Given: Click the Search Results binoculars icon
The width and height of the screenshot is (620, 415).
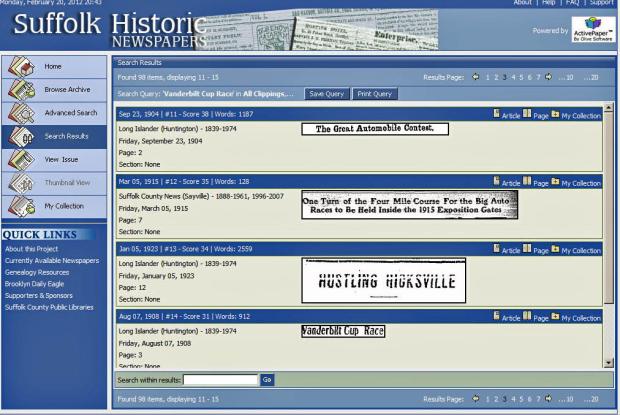Looking at the screenshot, I should coord(21,136).
